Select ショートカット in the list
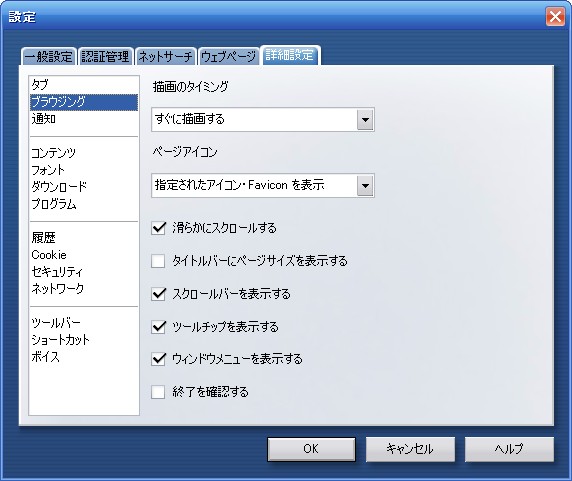 pyautogui.click(x=84, y=340)
